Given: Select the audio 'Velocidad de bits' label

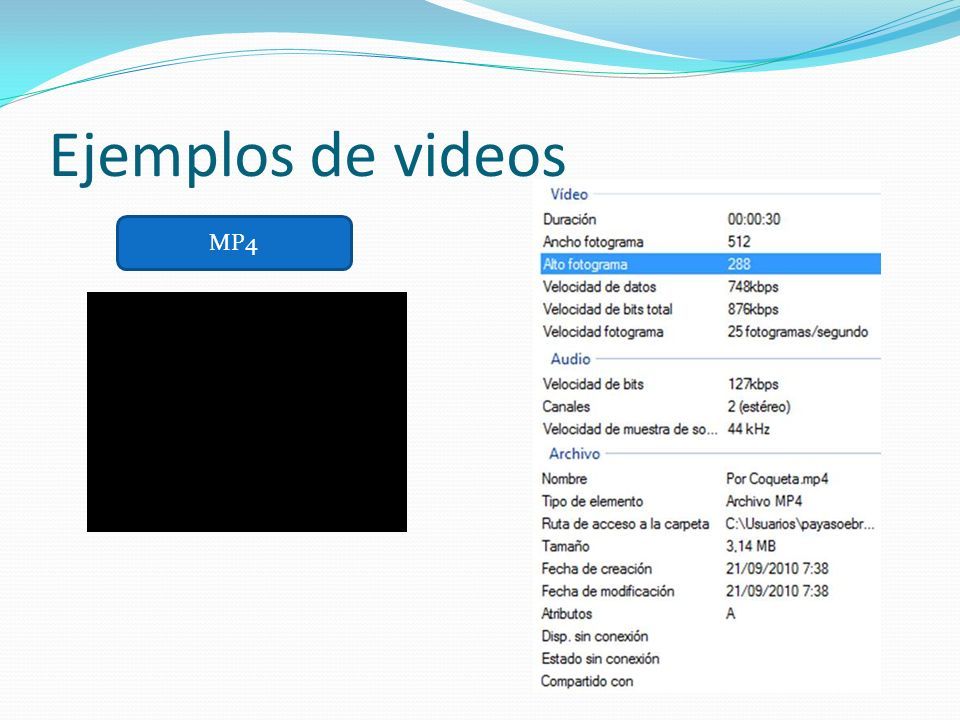Looking at the screenshot, I should [x=593, y=384].
